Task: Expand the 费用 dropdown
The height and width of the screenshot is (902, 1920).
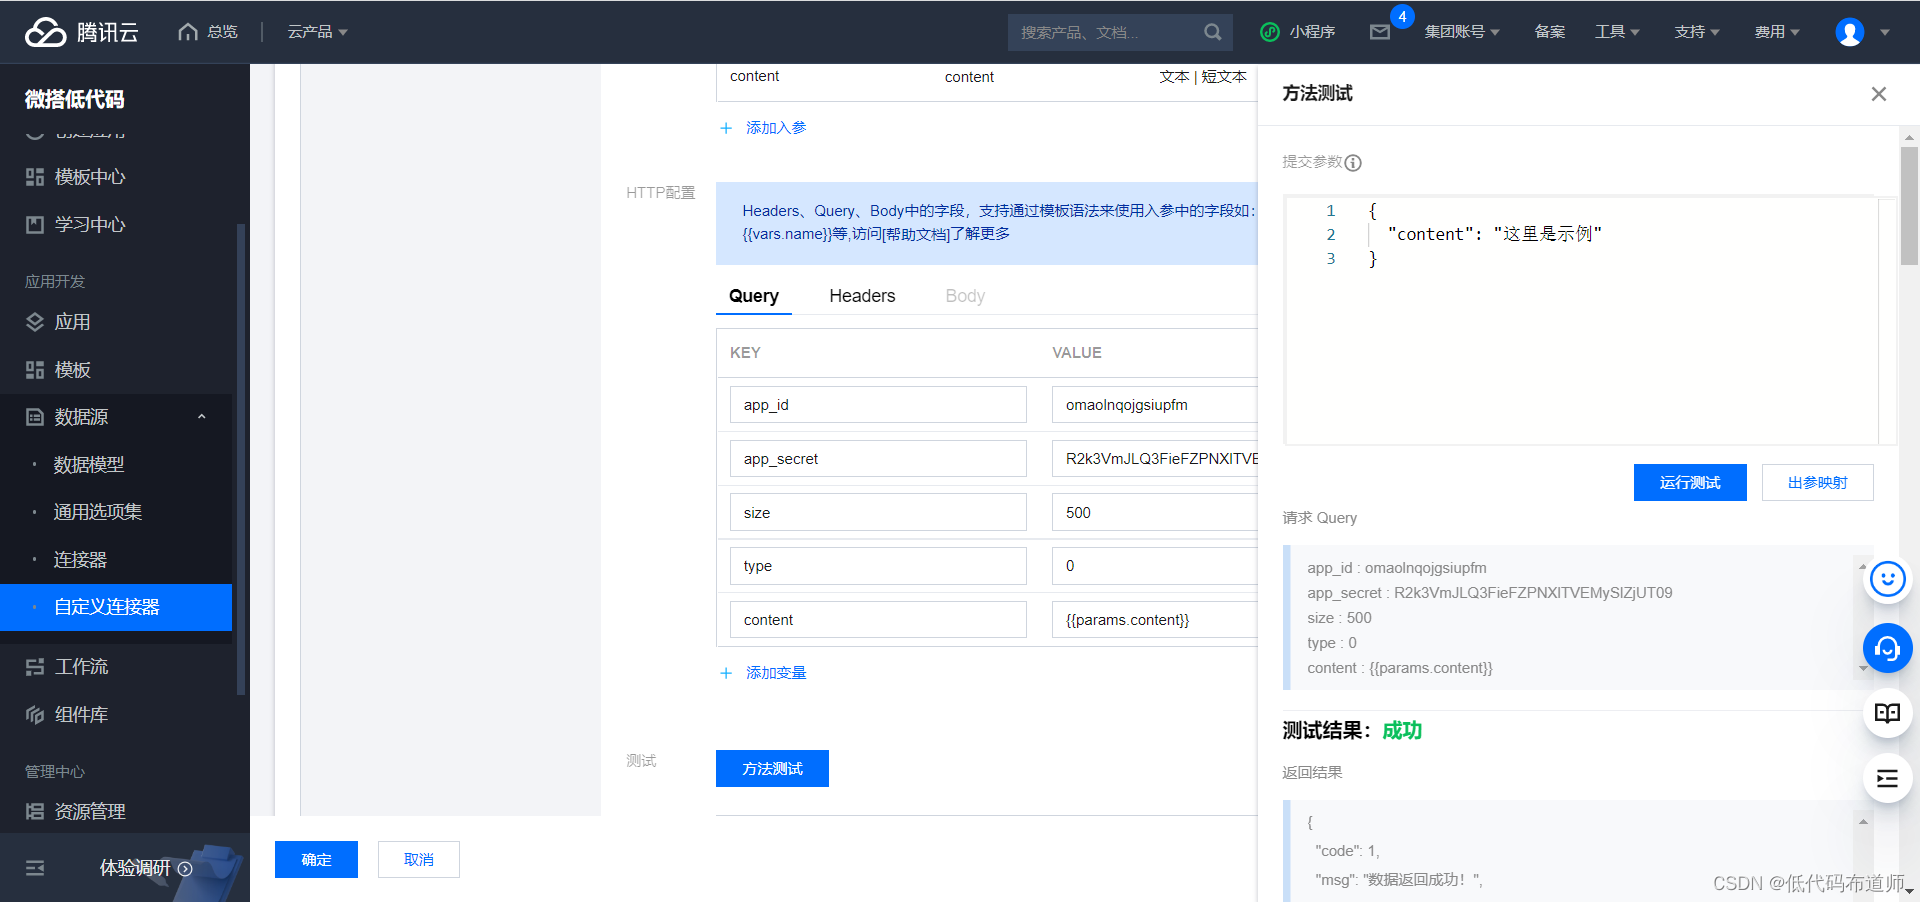Action: (1777, 32)
